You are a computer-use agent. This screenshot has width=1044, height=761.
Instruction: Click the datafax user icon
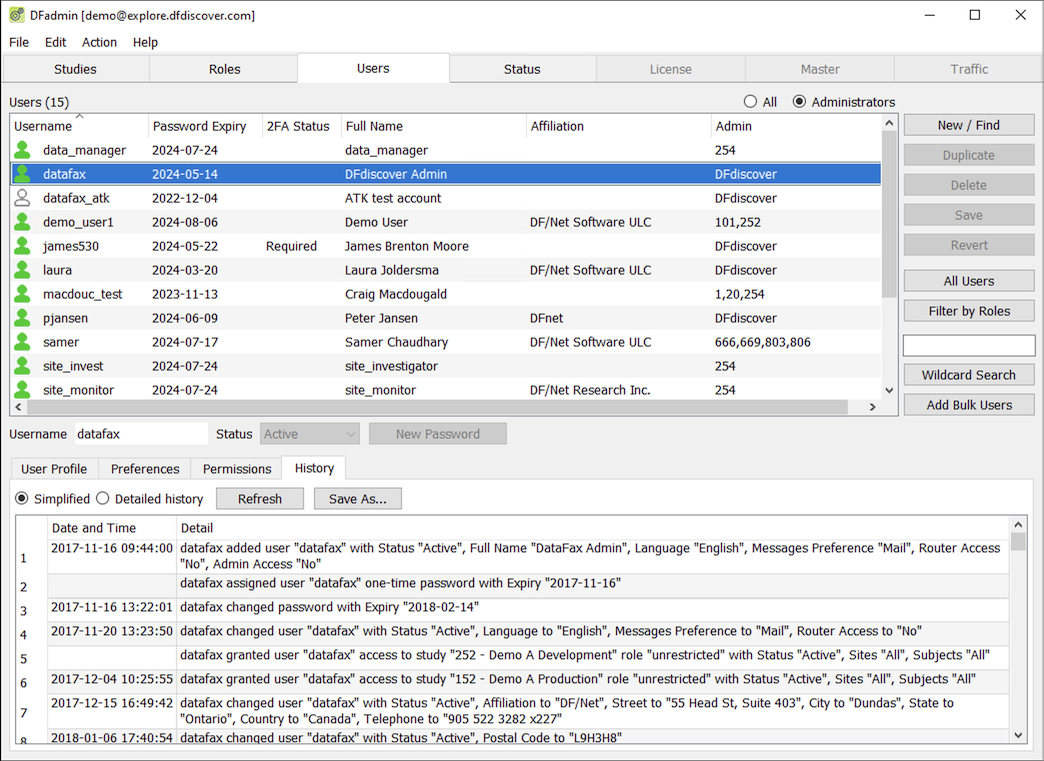[23, 174]
